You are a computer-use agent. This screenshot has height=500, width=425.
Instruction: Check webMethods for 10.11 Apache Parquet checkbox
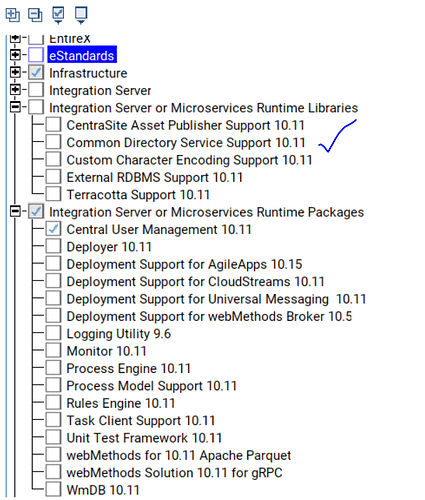pyautogui.click(x=53, y=454)
